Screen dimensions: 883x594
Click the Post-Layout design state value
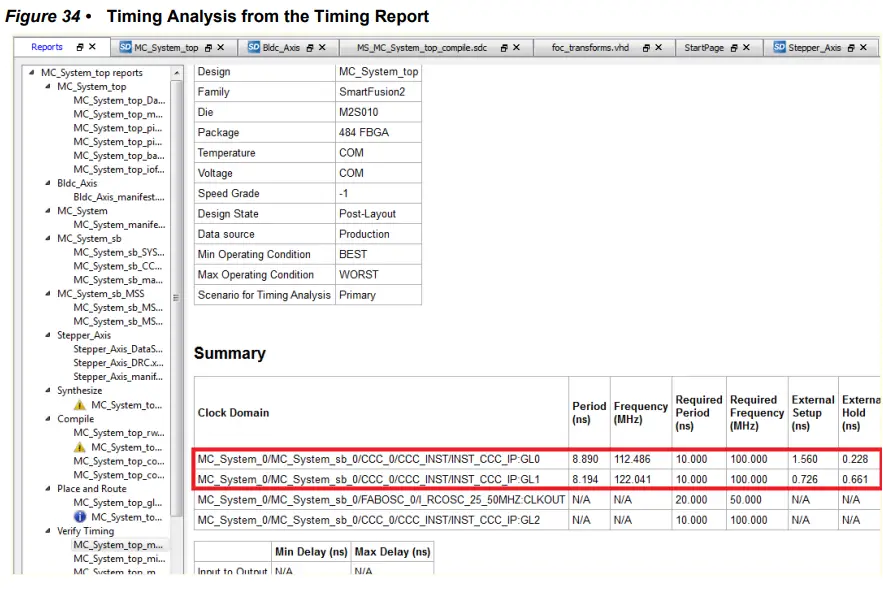click(x=367, y=214)
